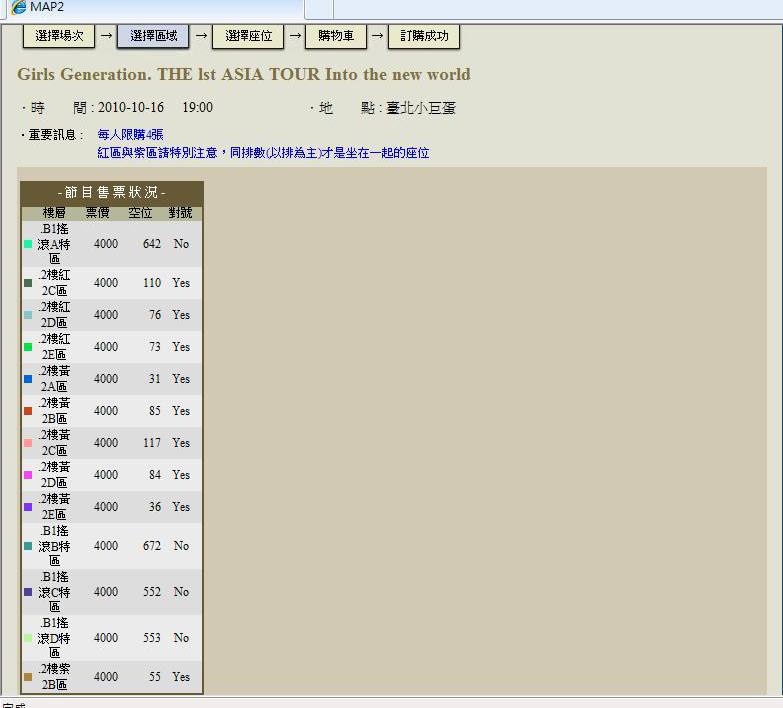Click the 票價 column header
The height and width of the screenshot is (708, 783).
tap(97, 213)
